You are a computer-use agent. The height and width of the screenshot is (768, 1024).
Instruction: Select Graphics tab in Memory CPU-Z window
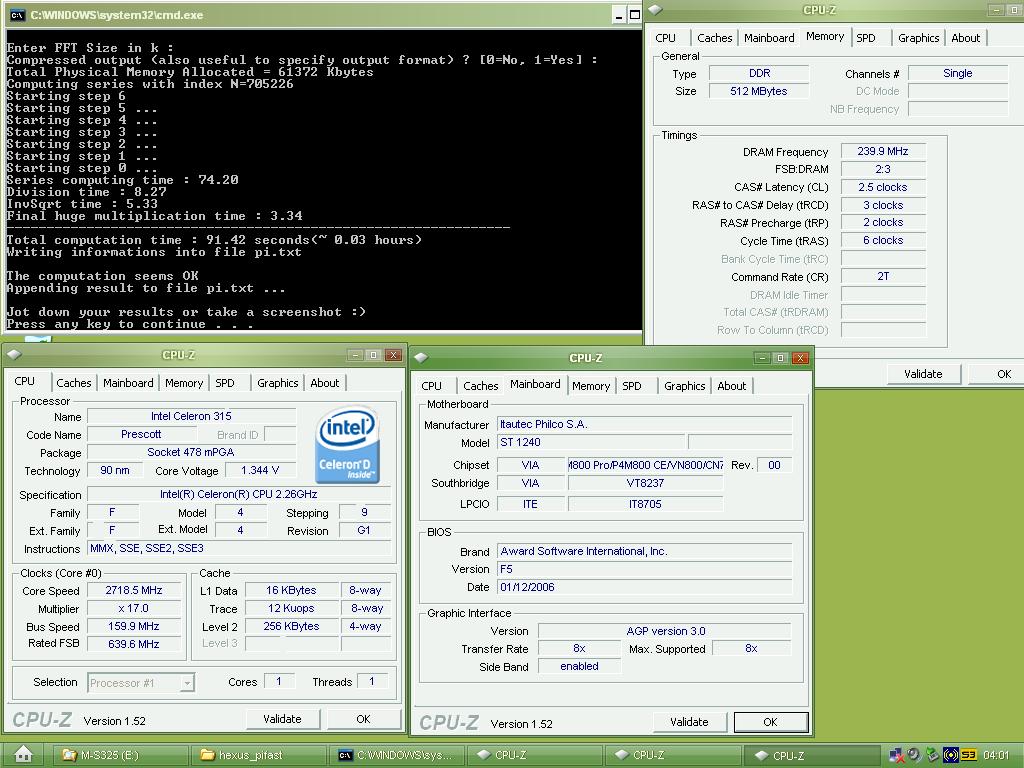point(918,38)
